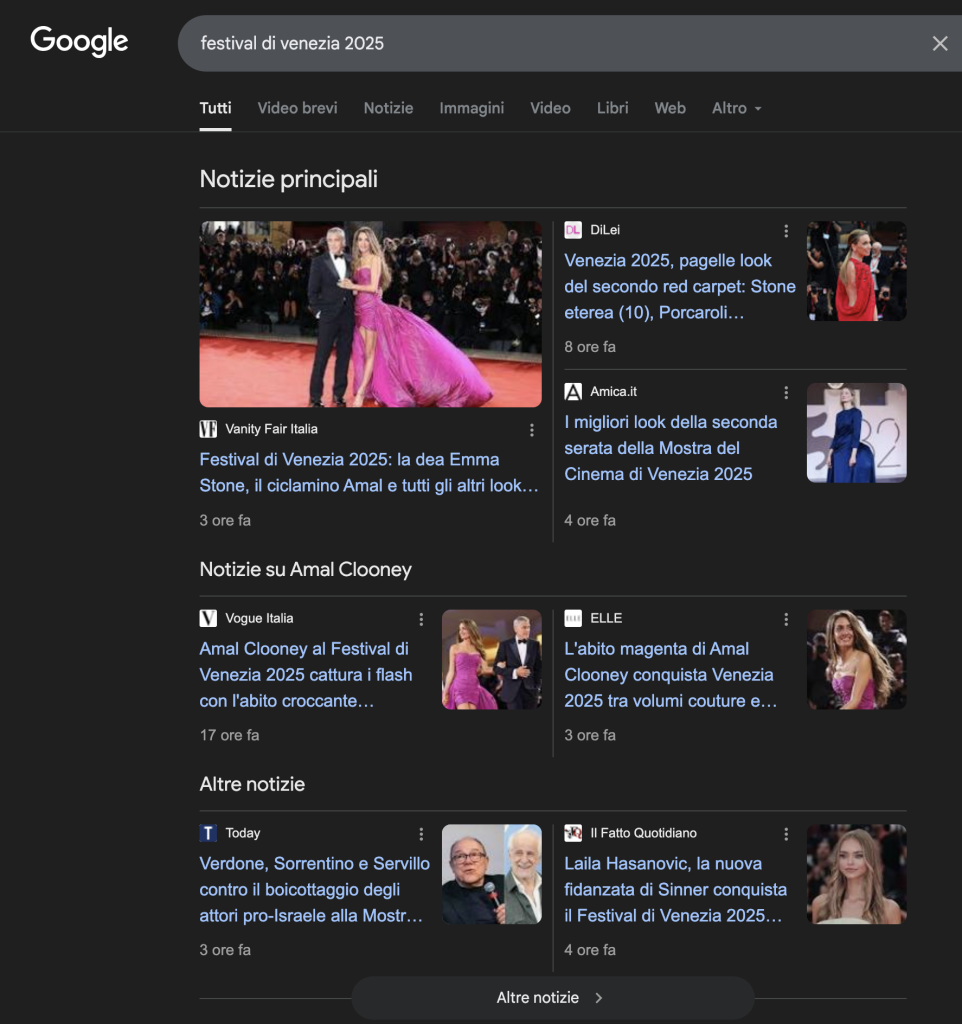Screen dimensions: 962x1024
Task: Clear the search box with the X icon
Action: tap(939, 43)
